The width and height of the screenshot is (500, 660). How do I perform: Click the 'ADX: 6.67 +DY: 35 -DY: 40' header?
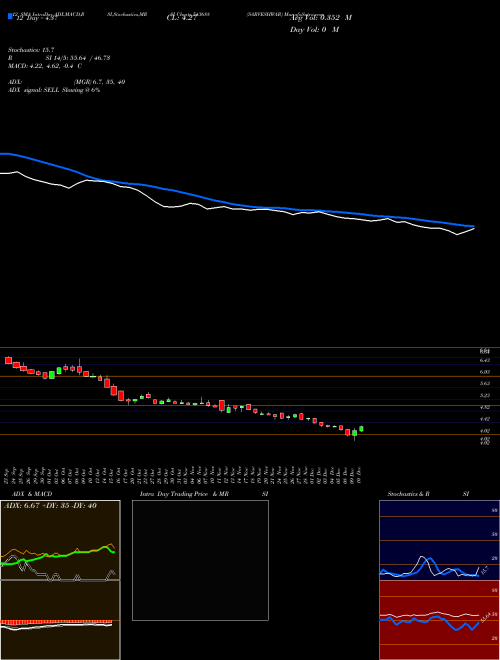(50, 506)
